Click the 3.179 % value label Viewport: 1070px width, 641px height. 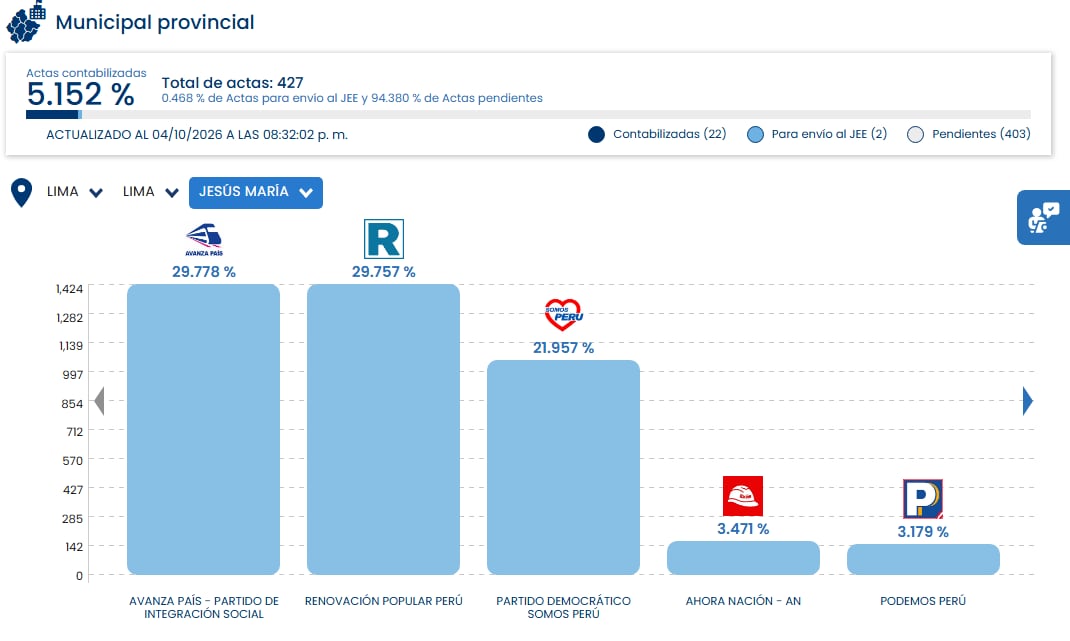(x=923, y=532)
